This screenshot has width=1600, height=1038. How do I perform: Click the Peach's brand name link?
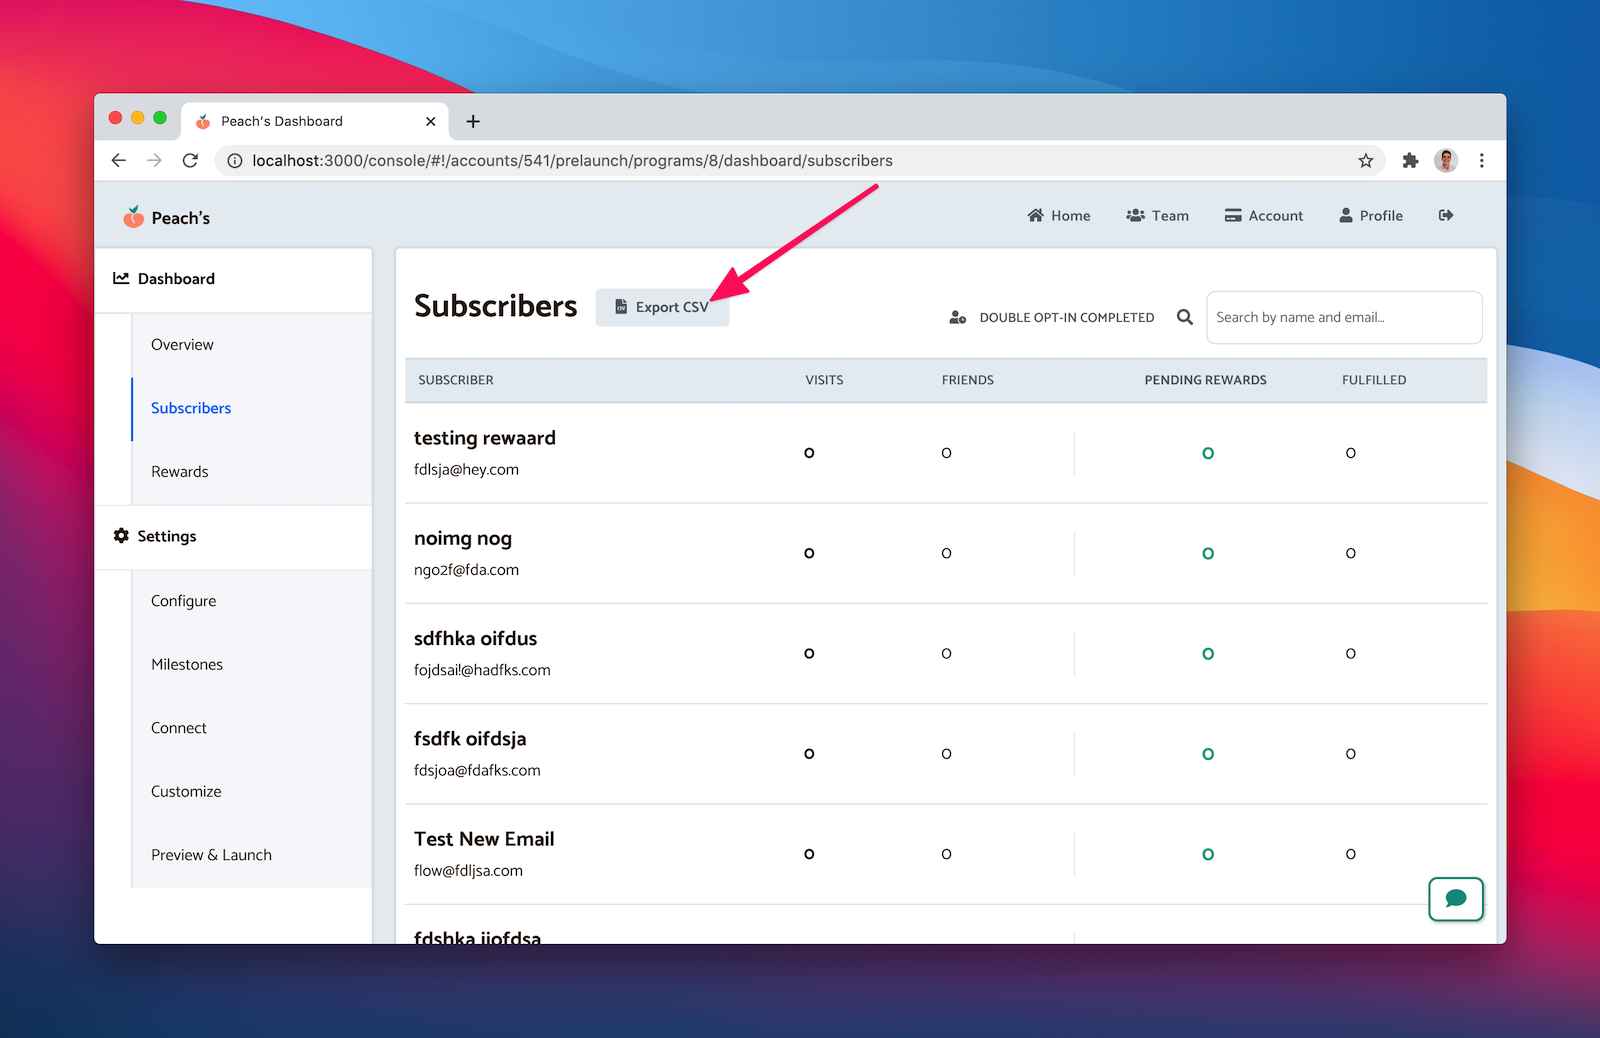[180, 218]
